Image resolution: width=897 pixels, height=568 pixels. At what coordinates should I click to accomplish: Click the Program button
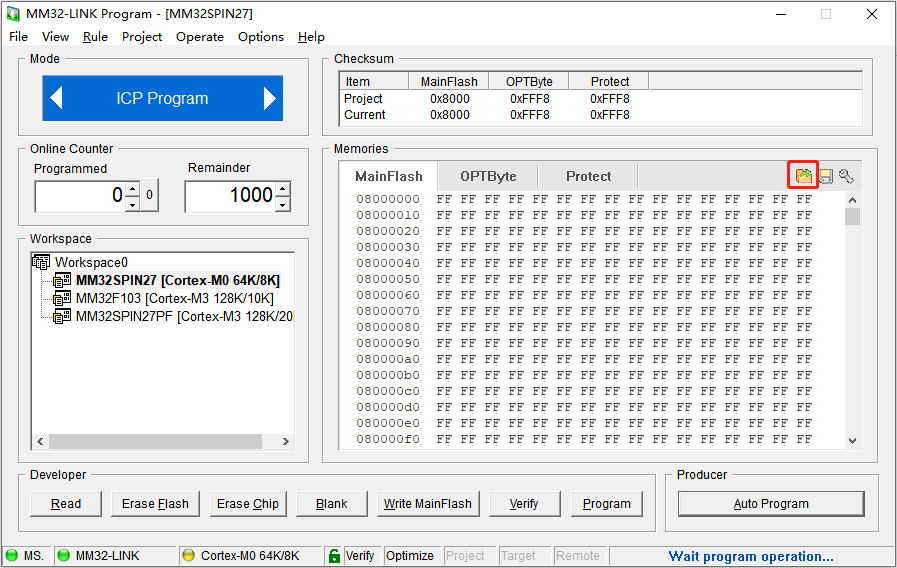606,504
